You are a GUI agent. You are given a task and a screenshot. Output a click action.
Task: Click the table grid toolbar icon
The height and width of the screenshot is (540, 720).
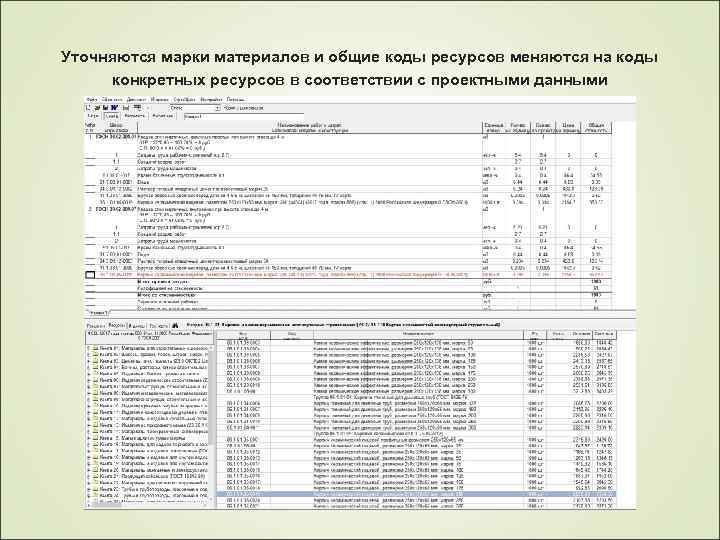(x=137, y=108)
